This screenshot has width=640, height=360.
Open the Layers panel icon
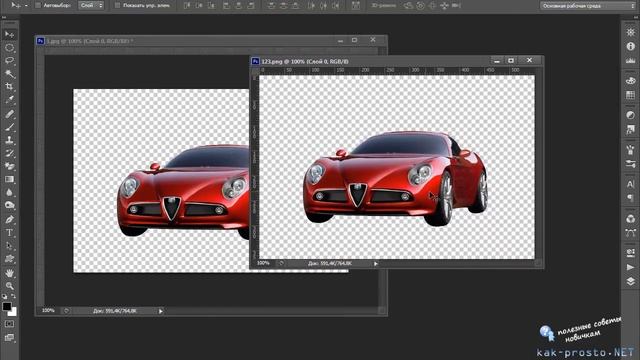tap(630, 281)
